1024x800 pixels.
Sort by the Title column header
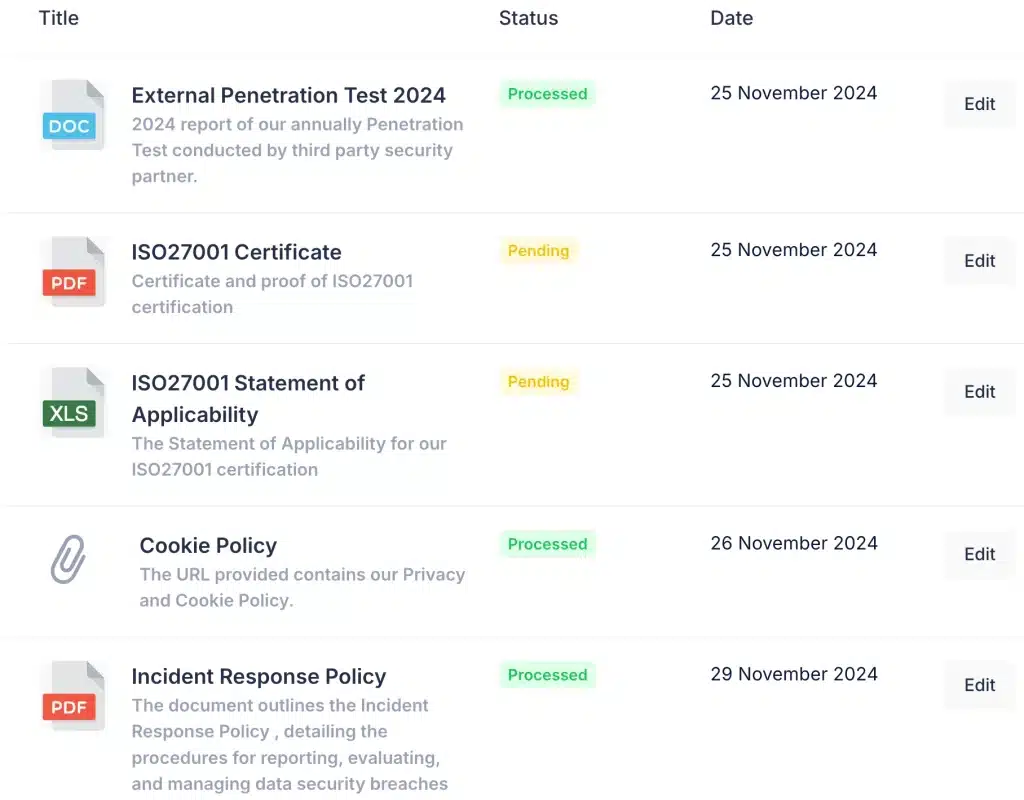point(59,18)
